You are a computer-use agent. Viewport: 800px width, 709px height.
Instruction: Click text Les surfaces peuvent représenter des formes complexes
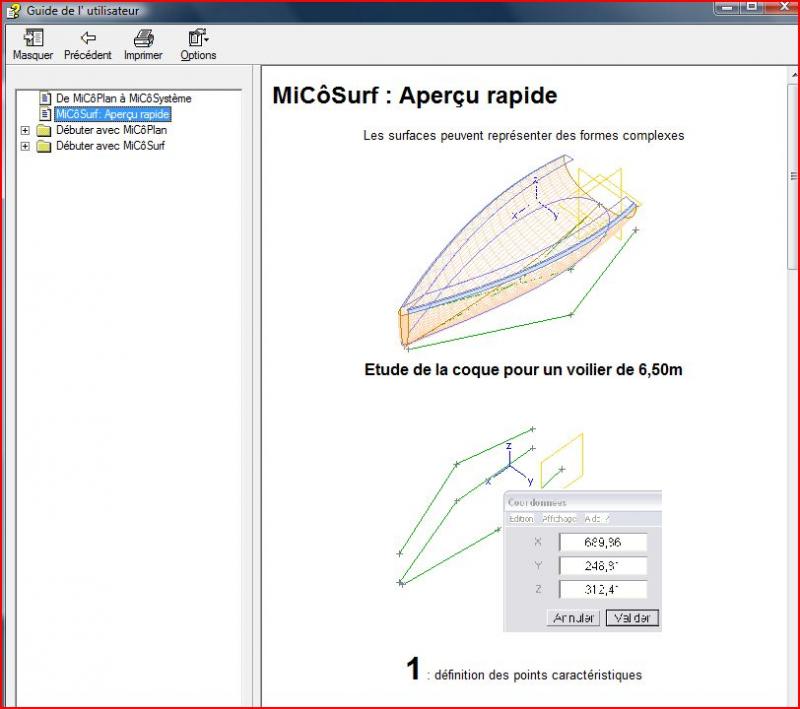click(523, 136)
